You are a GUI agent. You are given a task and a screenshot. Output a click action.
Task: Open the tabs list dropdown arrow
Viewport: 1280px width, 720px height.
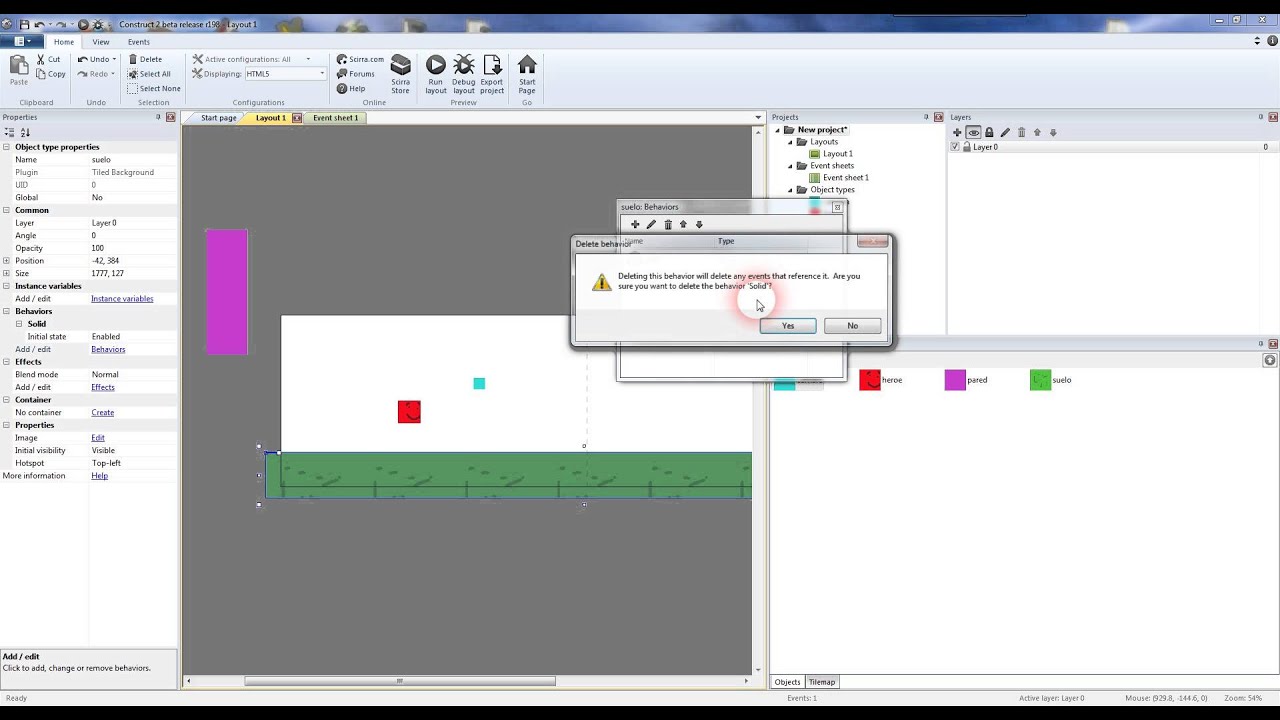point(758,118)
